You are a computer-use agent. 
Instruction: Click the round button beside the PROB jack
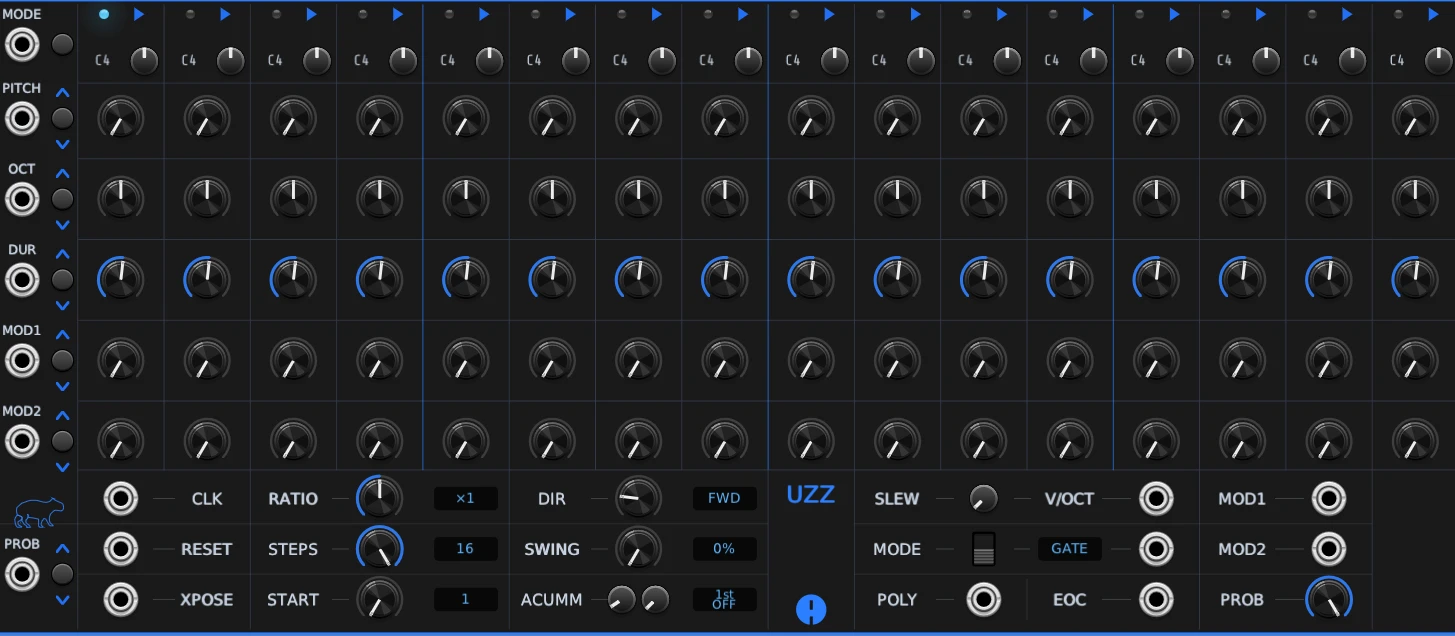click(x=62, y=574)
